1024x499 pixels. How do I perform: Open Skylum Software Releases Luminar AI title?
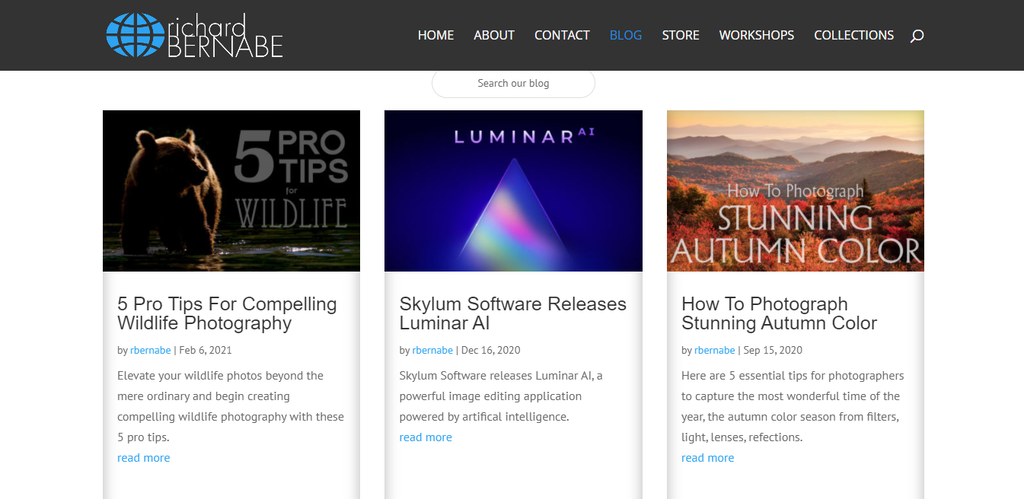click(512, 313)
